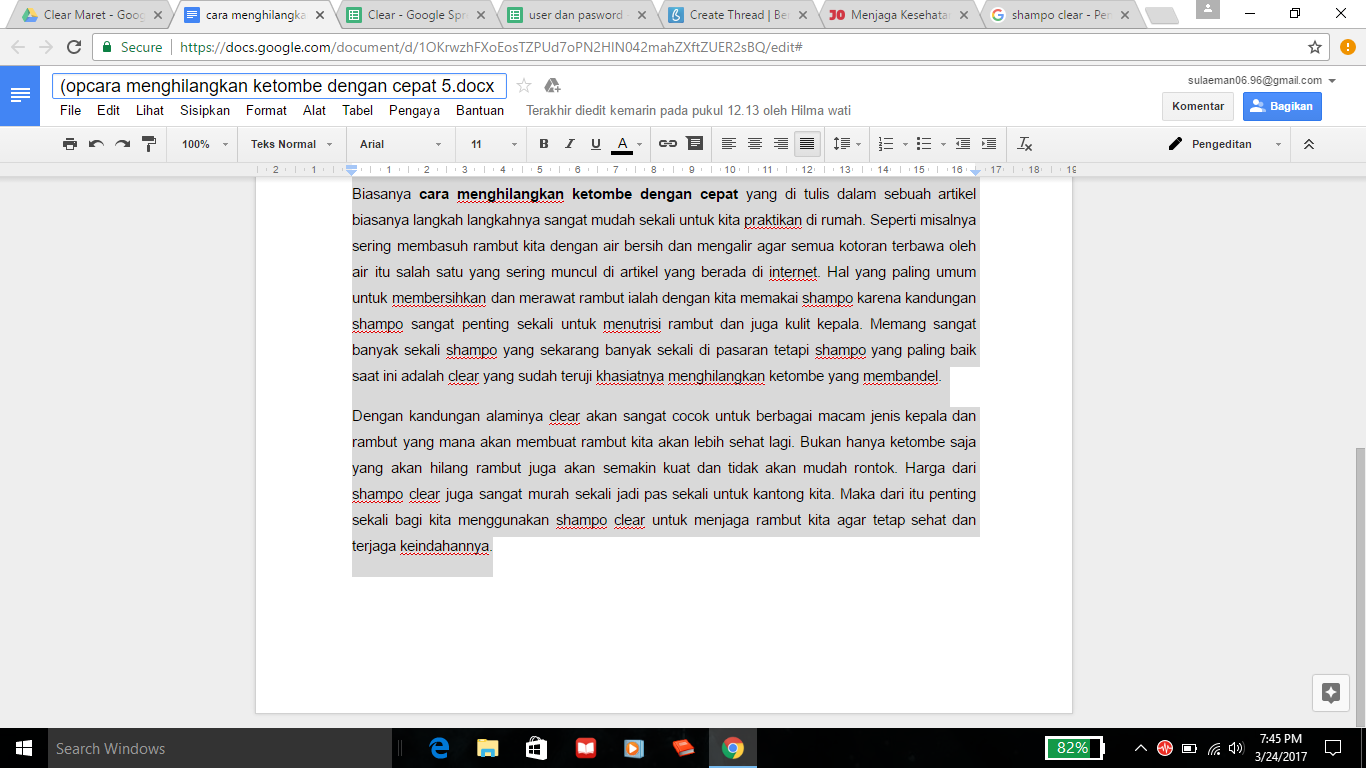Viewport: 1366px width, 768px height.
Task: Switch to the user dan pasword tab
Action: [577, 15]
